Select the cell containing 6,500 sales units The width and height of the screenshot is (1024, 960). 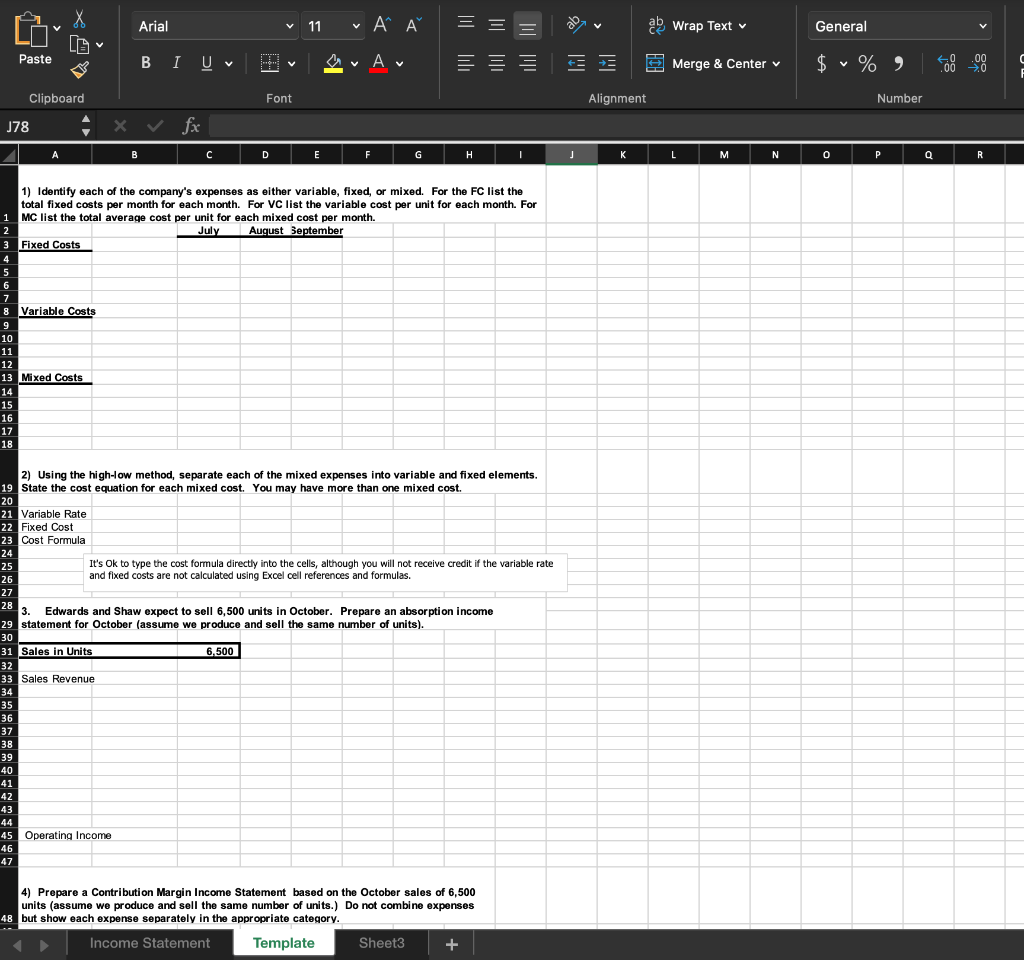[x=208, y=652]
